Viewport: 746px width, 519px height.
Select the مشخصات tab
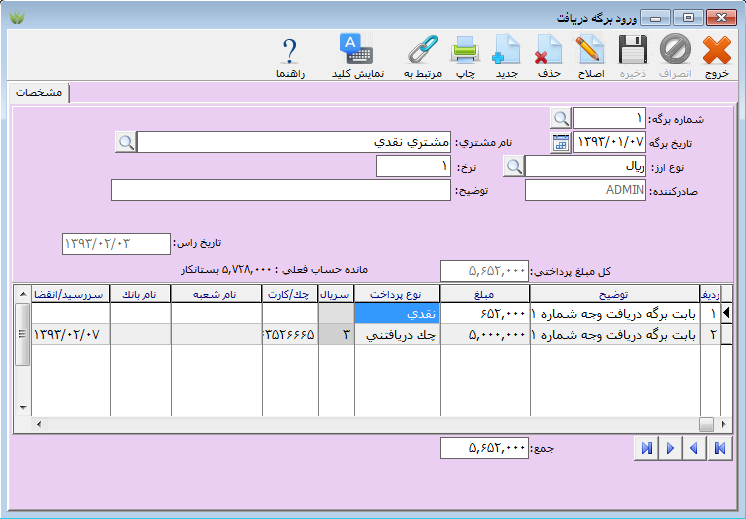pyautogui.click(x=39, y=93)
